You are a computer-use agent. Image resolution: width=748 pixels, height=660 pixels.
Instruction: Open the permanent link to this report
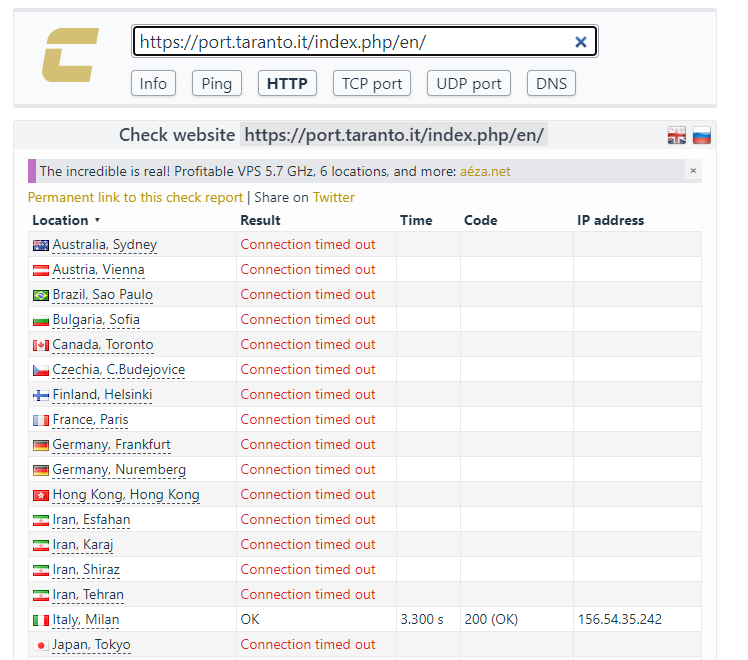coord(135,197)
